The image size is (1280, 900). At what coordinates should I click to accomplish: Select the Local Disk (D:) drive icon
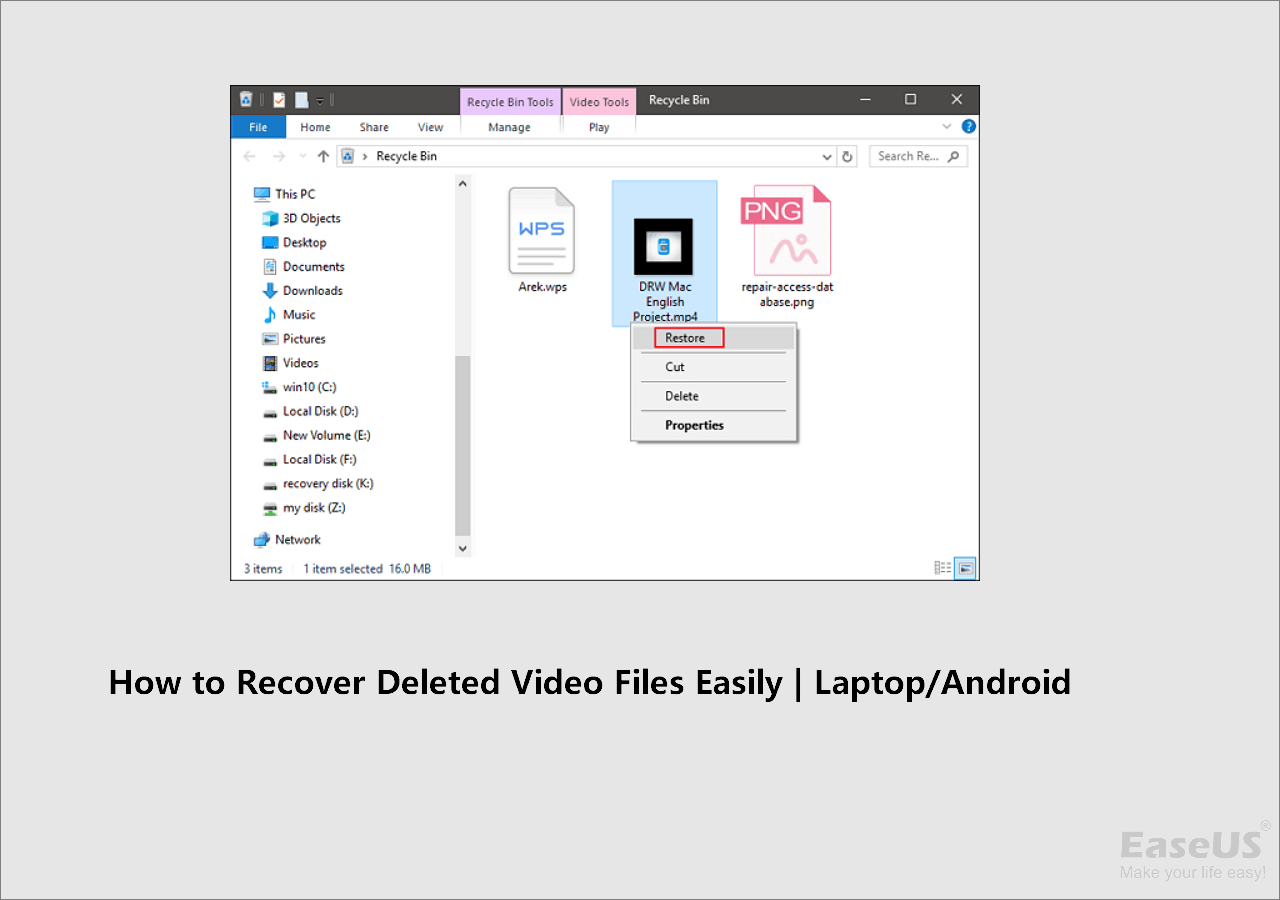click(x=270, y=412)
